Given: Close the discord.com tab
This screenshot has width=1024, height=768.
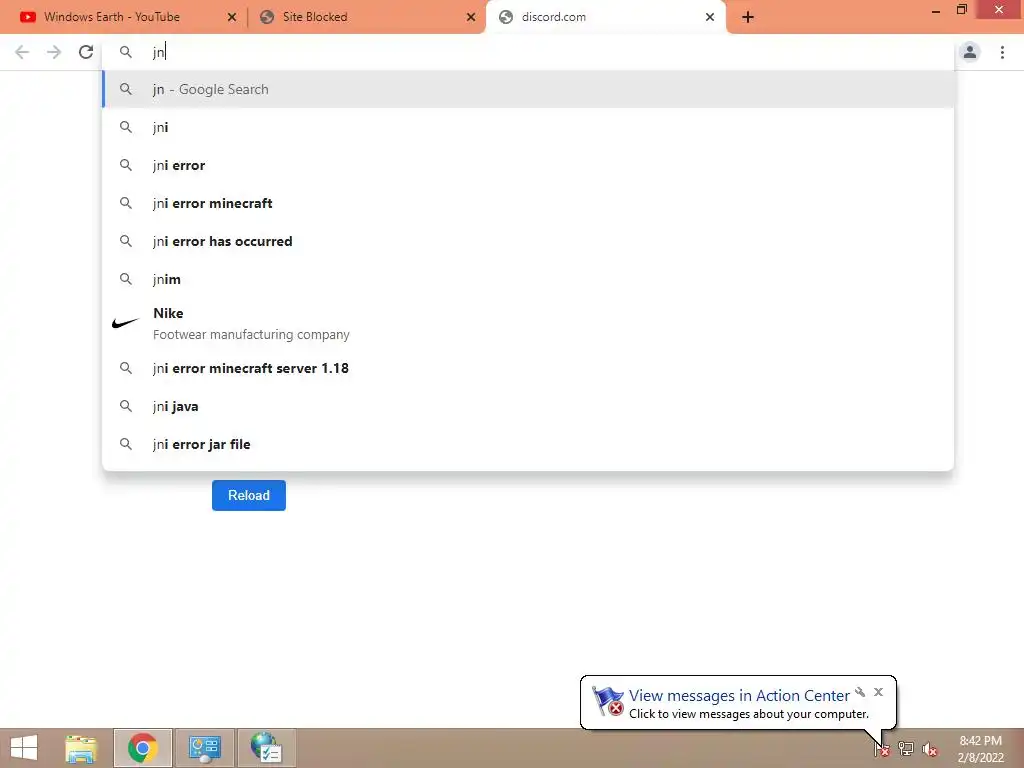Looking at the screenshot, I should (x=710, y=18).
